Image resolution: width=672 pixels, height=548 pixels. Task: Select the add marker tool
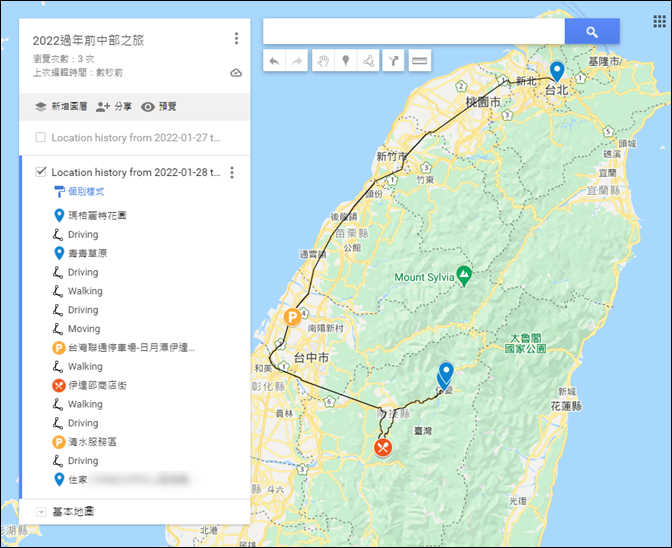(x=345, y=61)
